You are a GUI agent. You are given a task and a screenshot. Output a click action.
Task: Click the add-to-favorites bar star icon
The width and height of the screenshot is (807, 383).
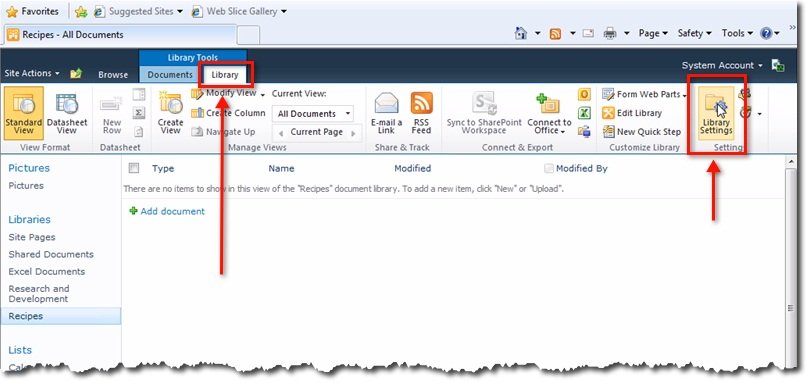[81, 11]
